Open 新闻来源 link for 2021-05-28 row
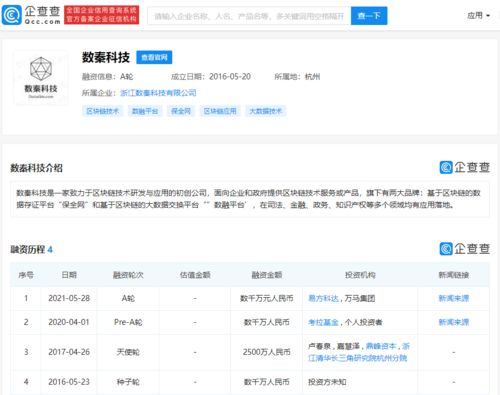 (454, 298)
